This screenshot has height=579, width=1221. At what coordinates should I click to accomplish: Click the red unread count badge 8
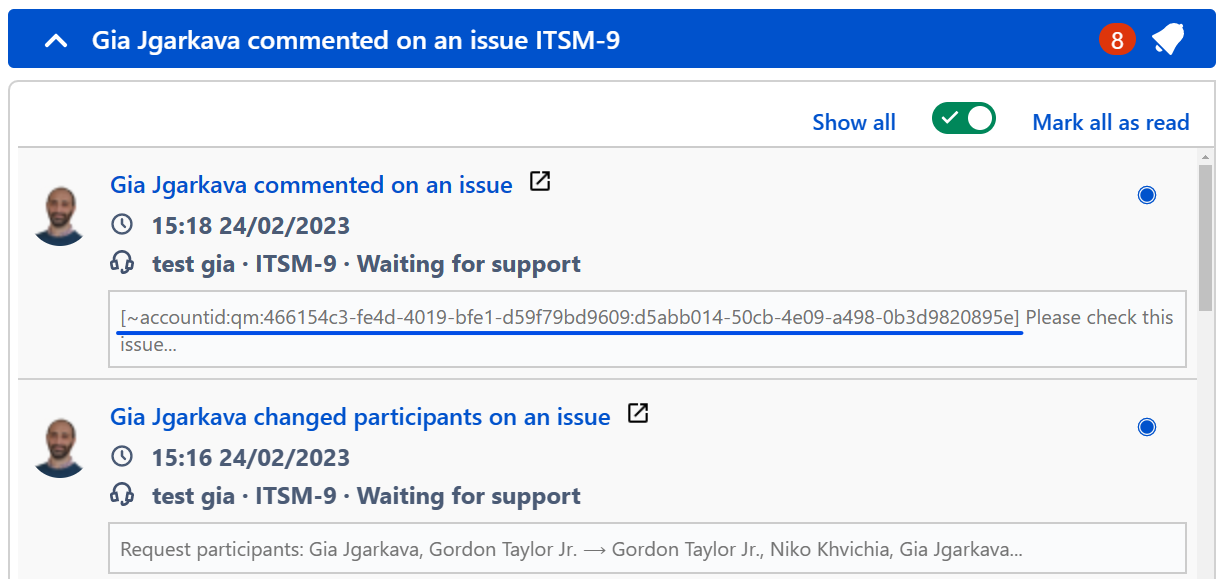tap(1117, 40)
